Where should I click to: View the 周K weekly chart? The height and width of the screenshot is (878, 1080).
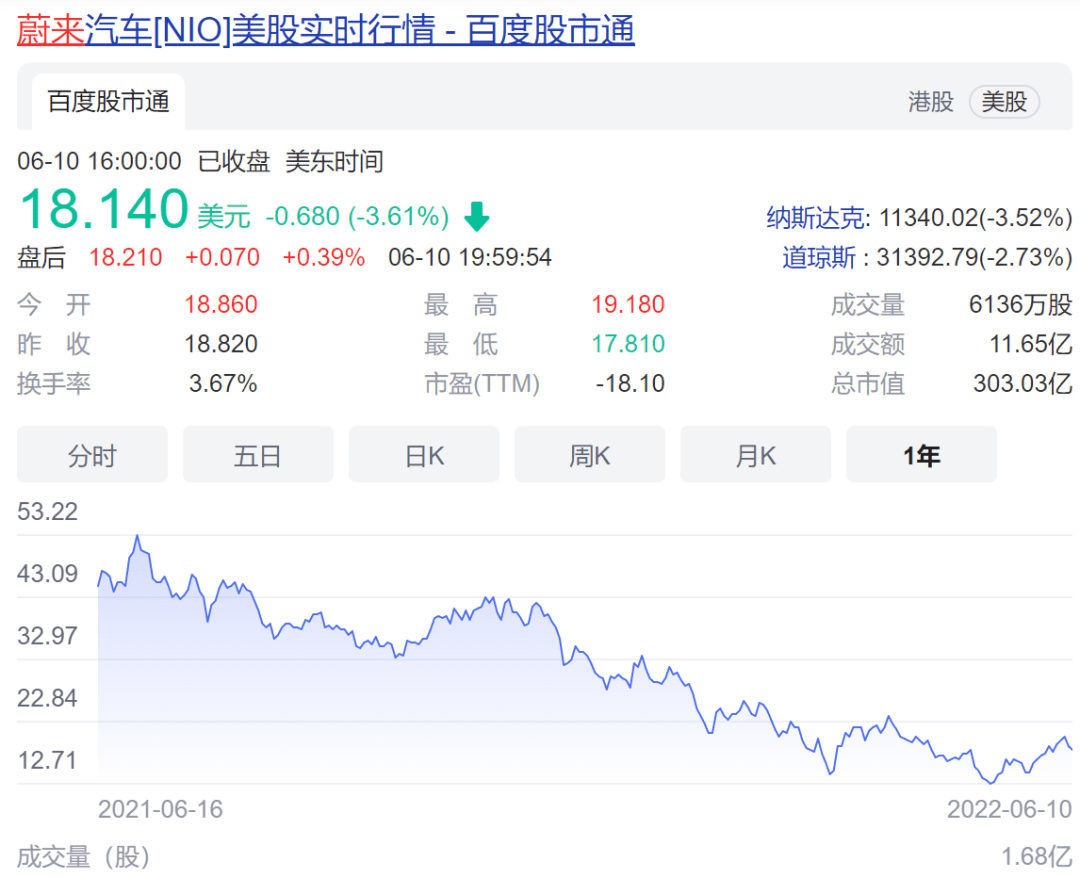589,454
